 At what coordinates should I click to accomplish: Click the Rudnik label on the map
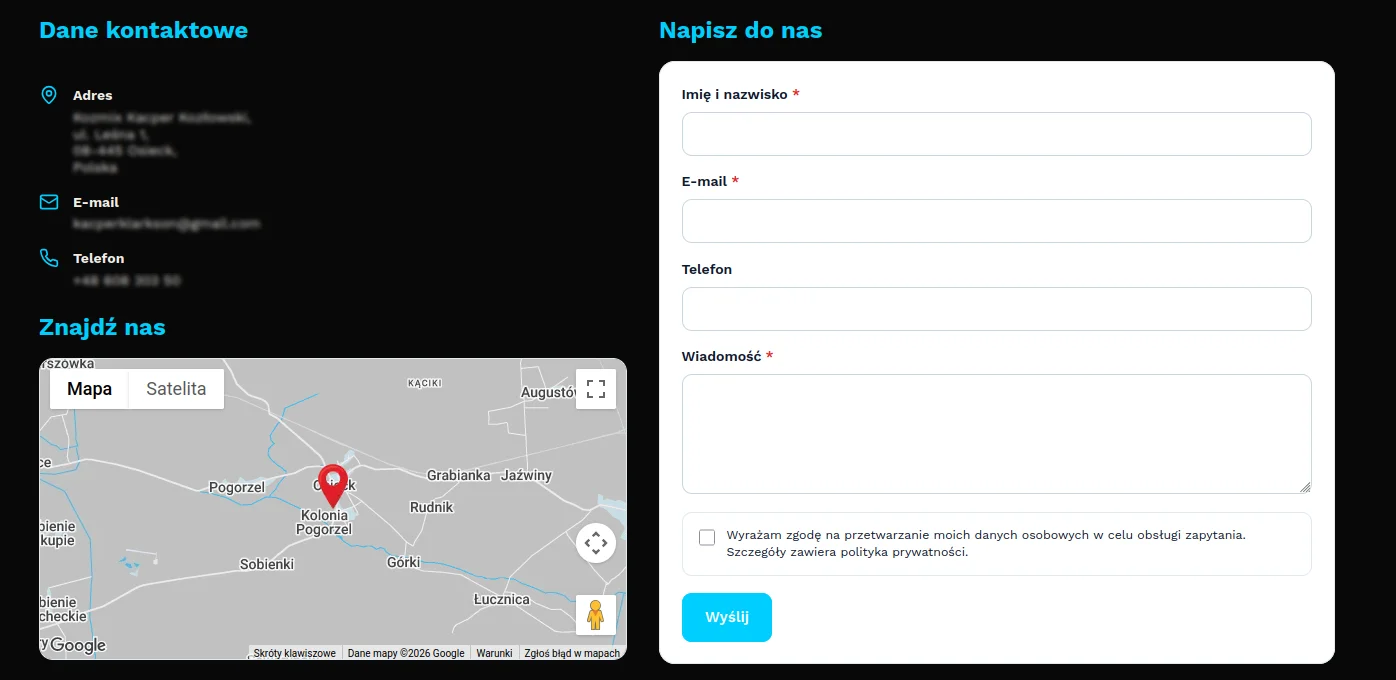point(432,507)
